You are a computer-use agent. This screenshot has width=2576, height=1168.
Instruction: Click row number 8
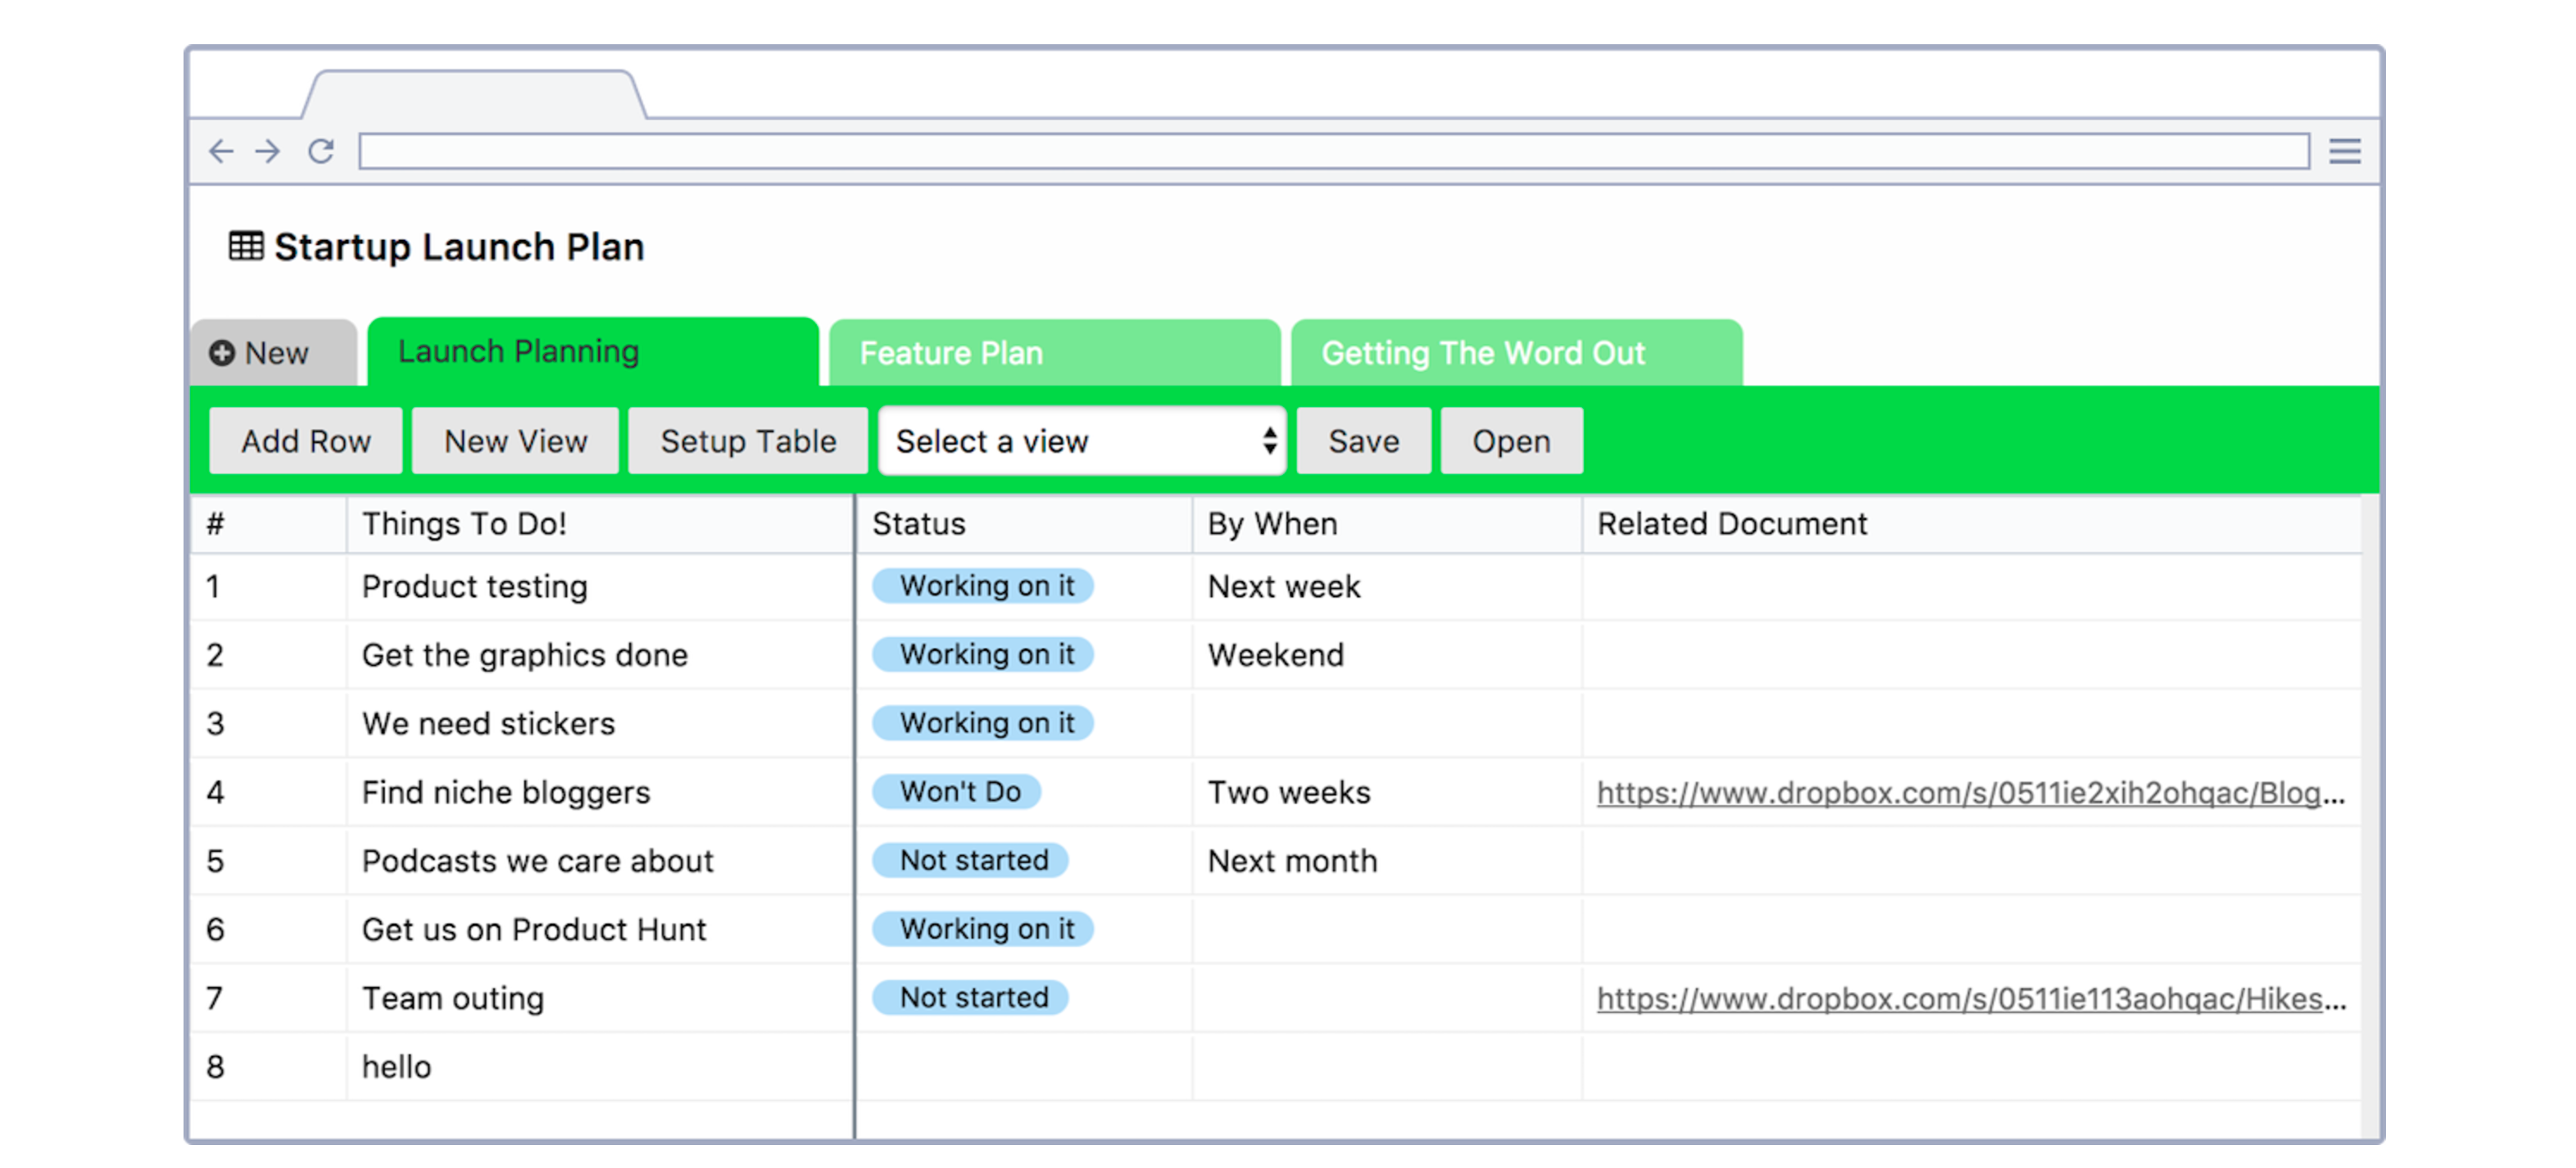click(215, 1068)
